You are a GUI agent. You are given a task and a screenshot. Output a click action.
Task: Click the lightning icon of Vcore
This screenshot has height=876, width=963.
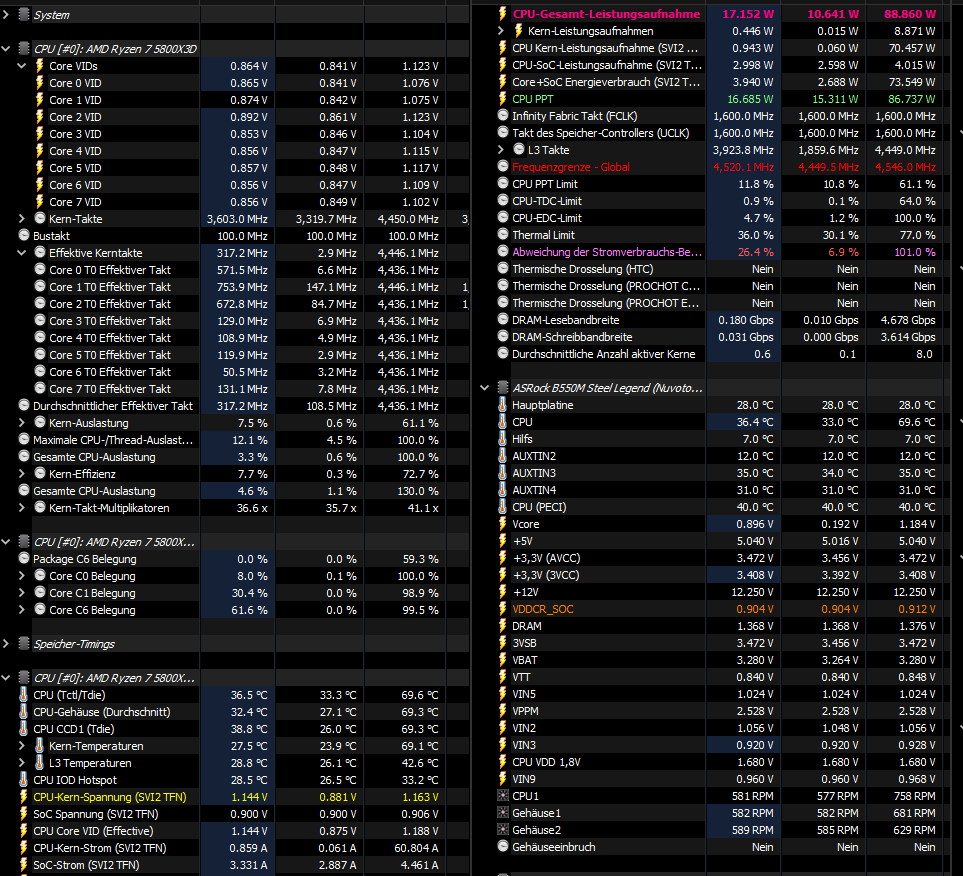pos(502,524)
